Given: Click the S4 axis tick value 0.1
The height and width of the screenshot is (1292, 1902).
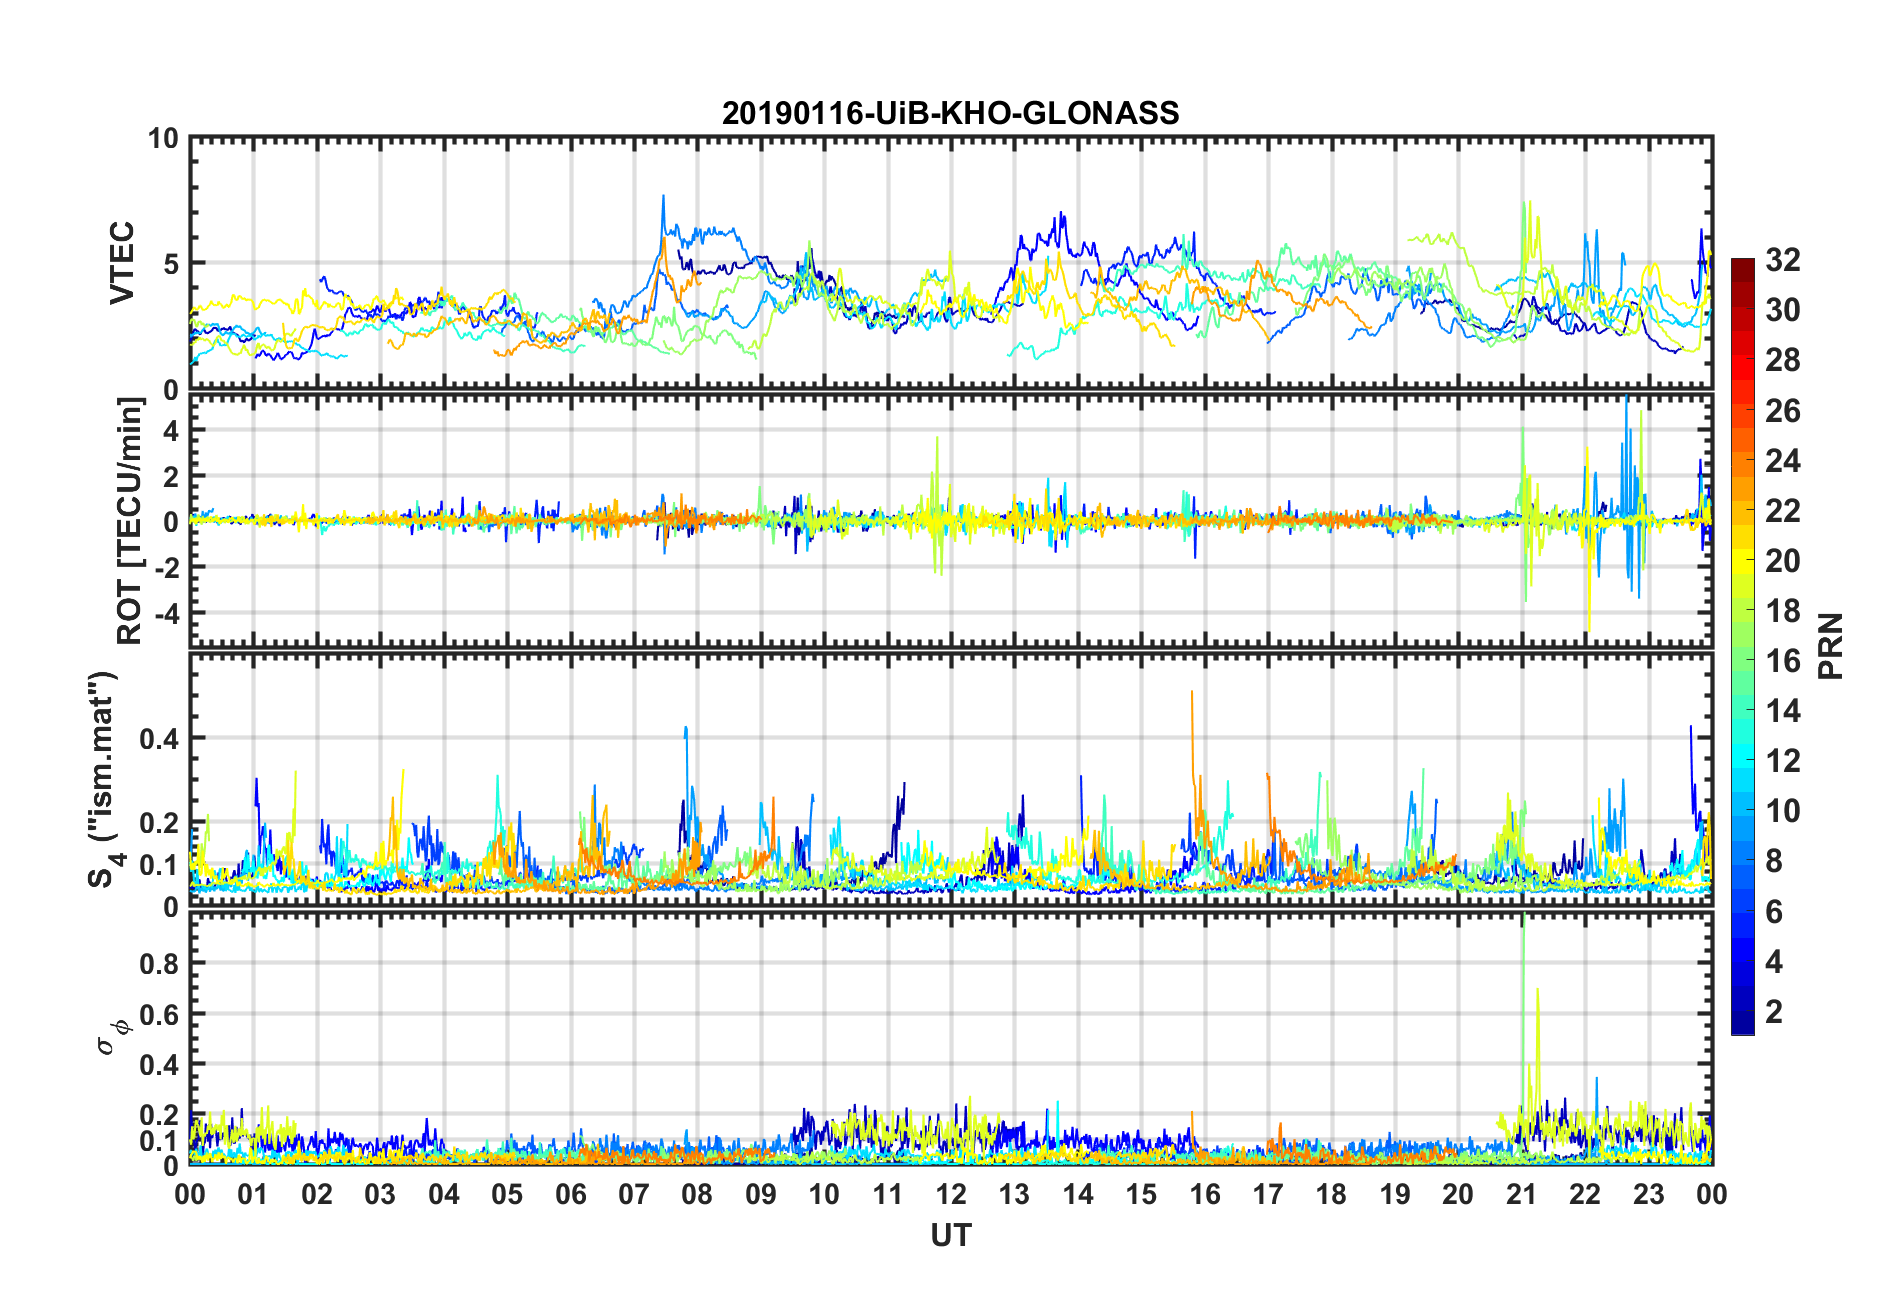Looking at the screenshot, I should pos(159,866).
